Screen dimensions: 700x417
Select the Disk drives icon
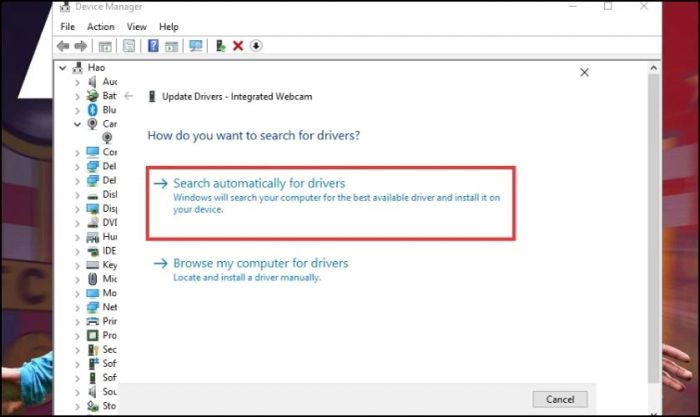[x=92, y=195]
